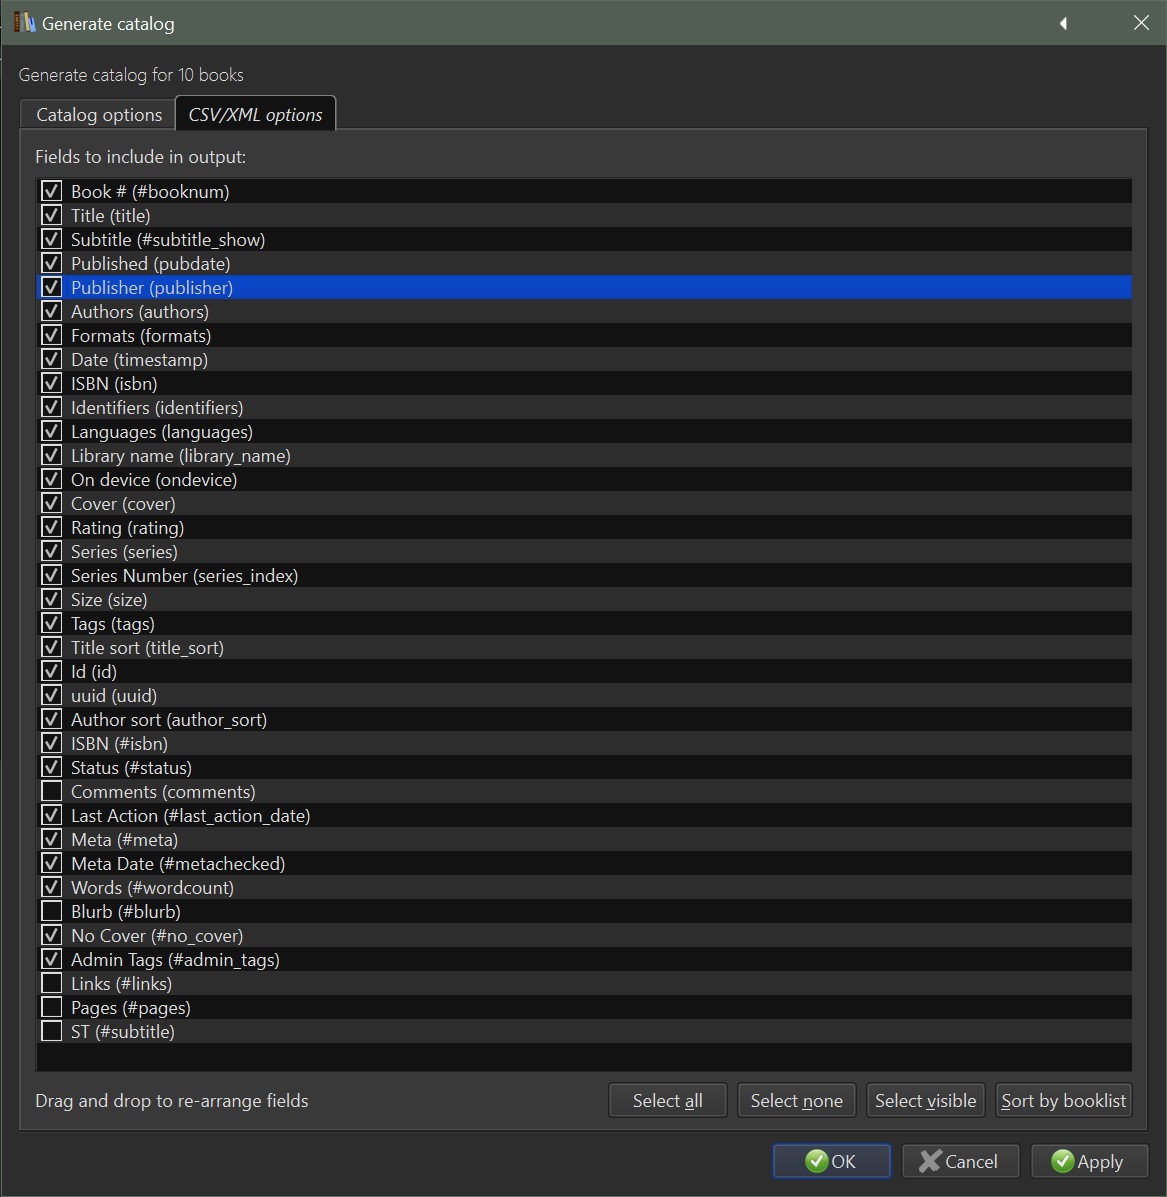Screen dimensions: 1167x1197
Task: Click the calibre books icon in title bar
Action: (x=24, y=23)
